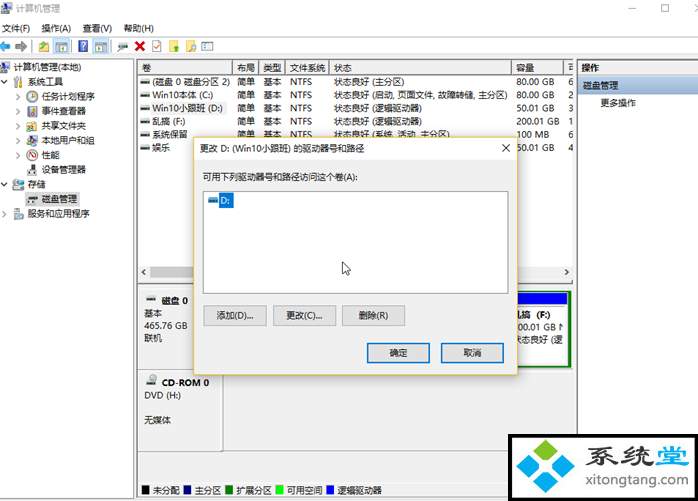This screenshot has height=501, width=698.
Task: Click the yellow folder-up toolbar icon
Action: click(174, 46)
